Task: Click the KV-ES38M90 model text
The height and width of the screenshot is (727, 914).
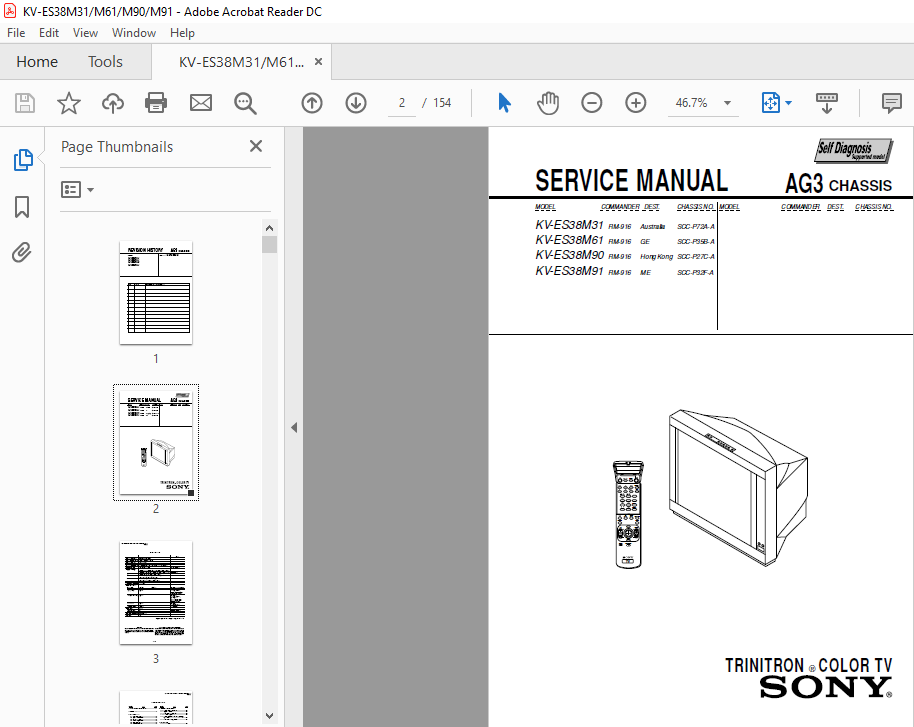Action: pyautogui.click(x=569, y=255)
